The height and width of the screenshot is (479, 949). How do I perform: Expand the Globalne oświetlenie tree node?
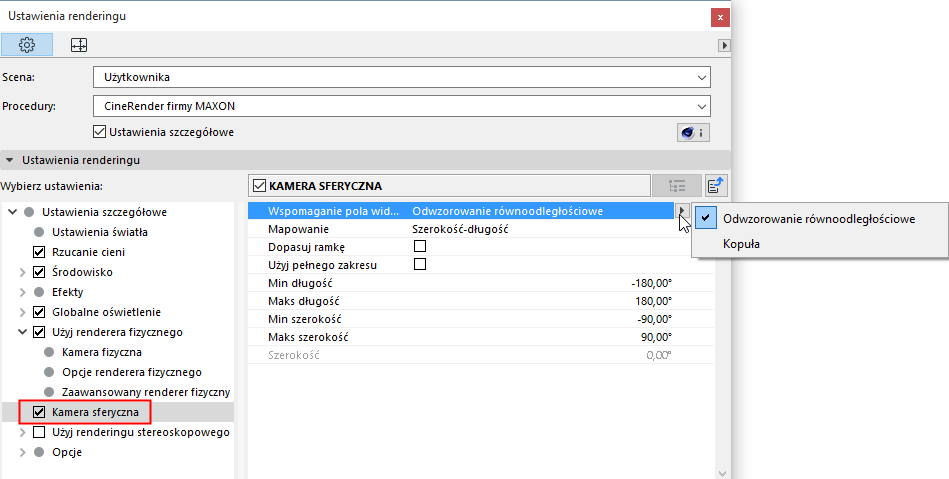(22, 312)
